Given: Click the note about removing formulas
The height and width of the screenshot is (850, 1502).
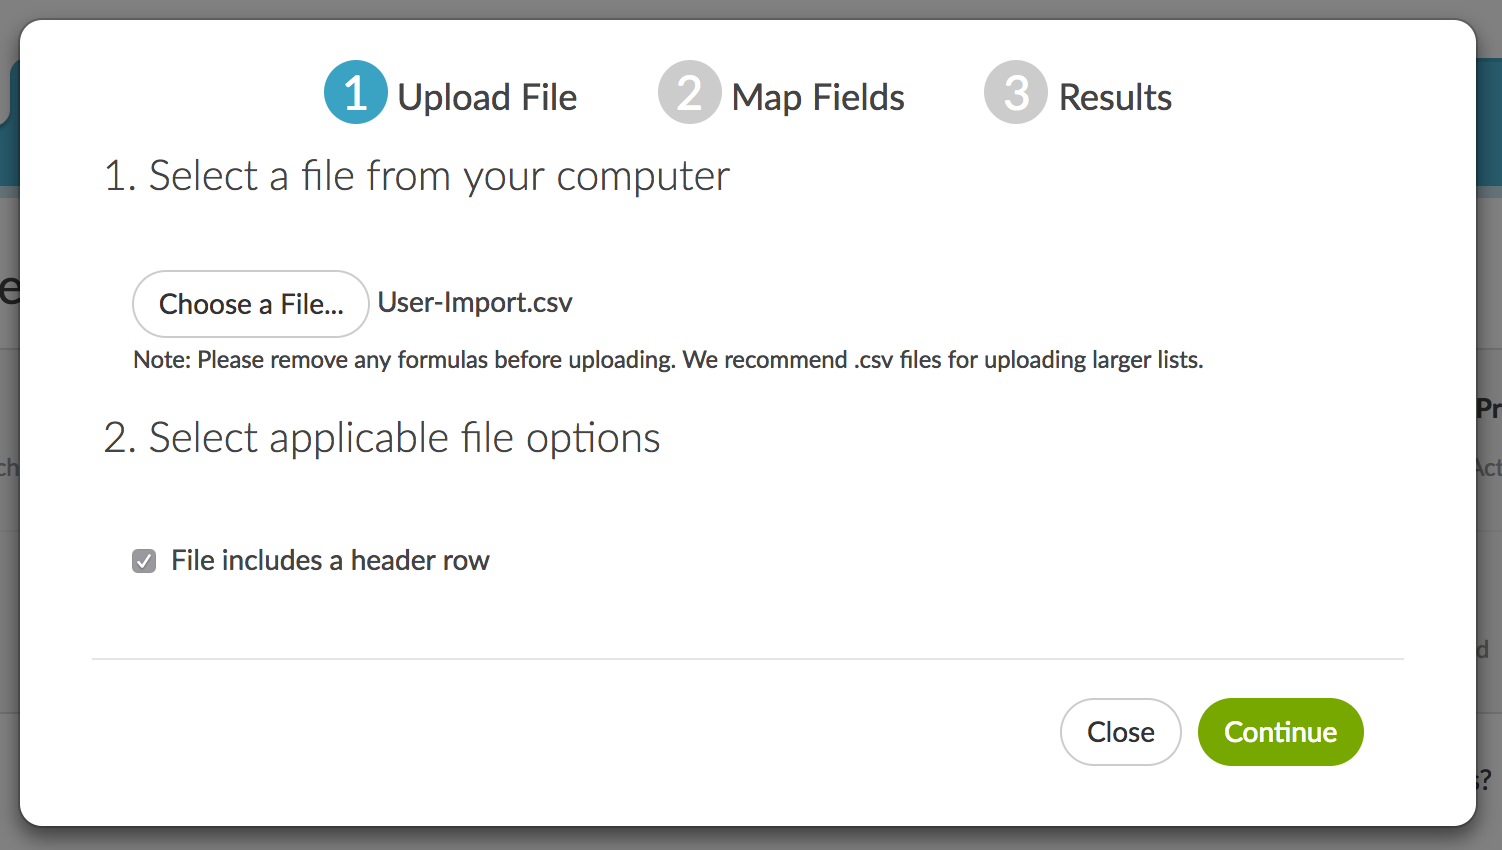Looking at the screenshot, I should click(668, 360).
